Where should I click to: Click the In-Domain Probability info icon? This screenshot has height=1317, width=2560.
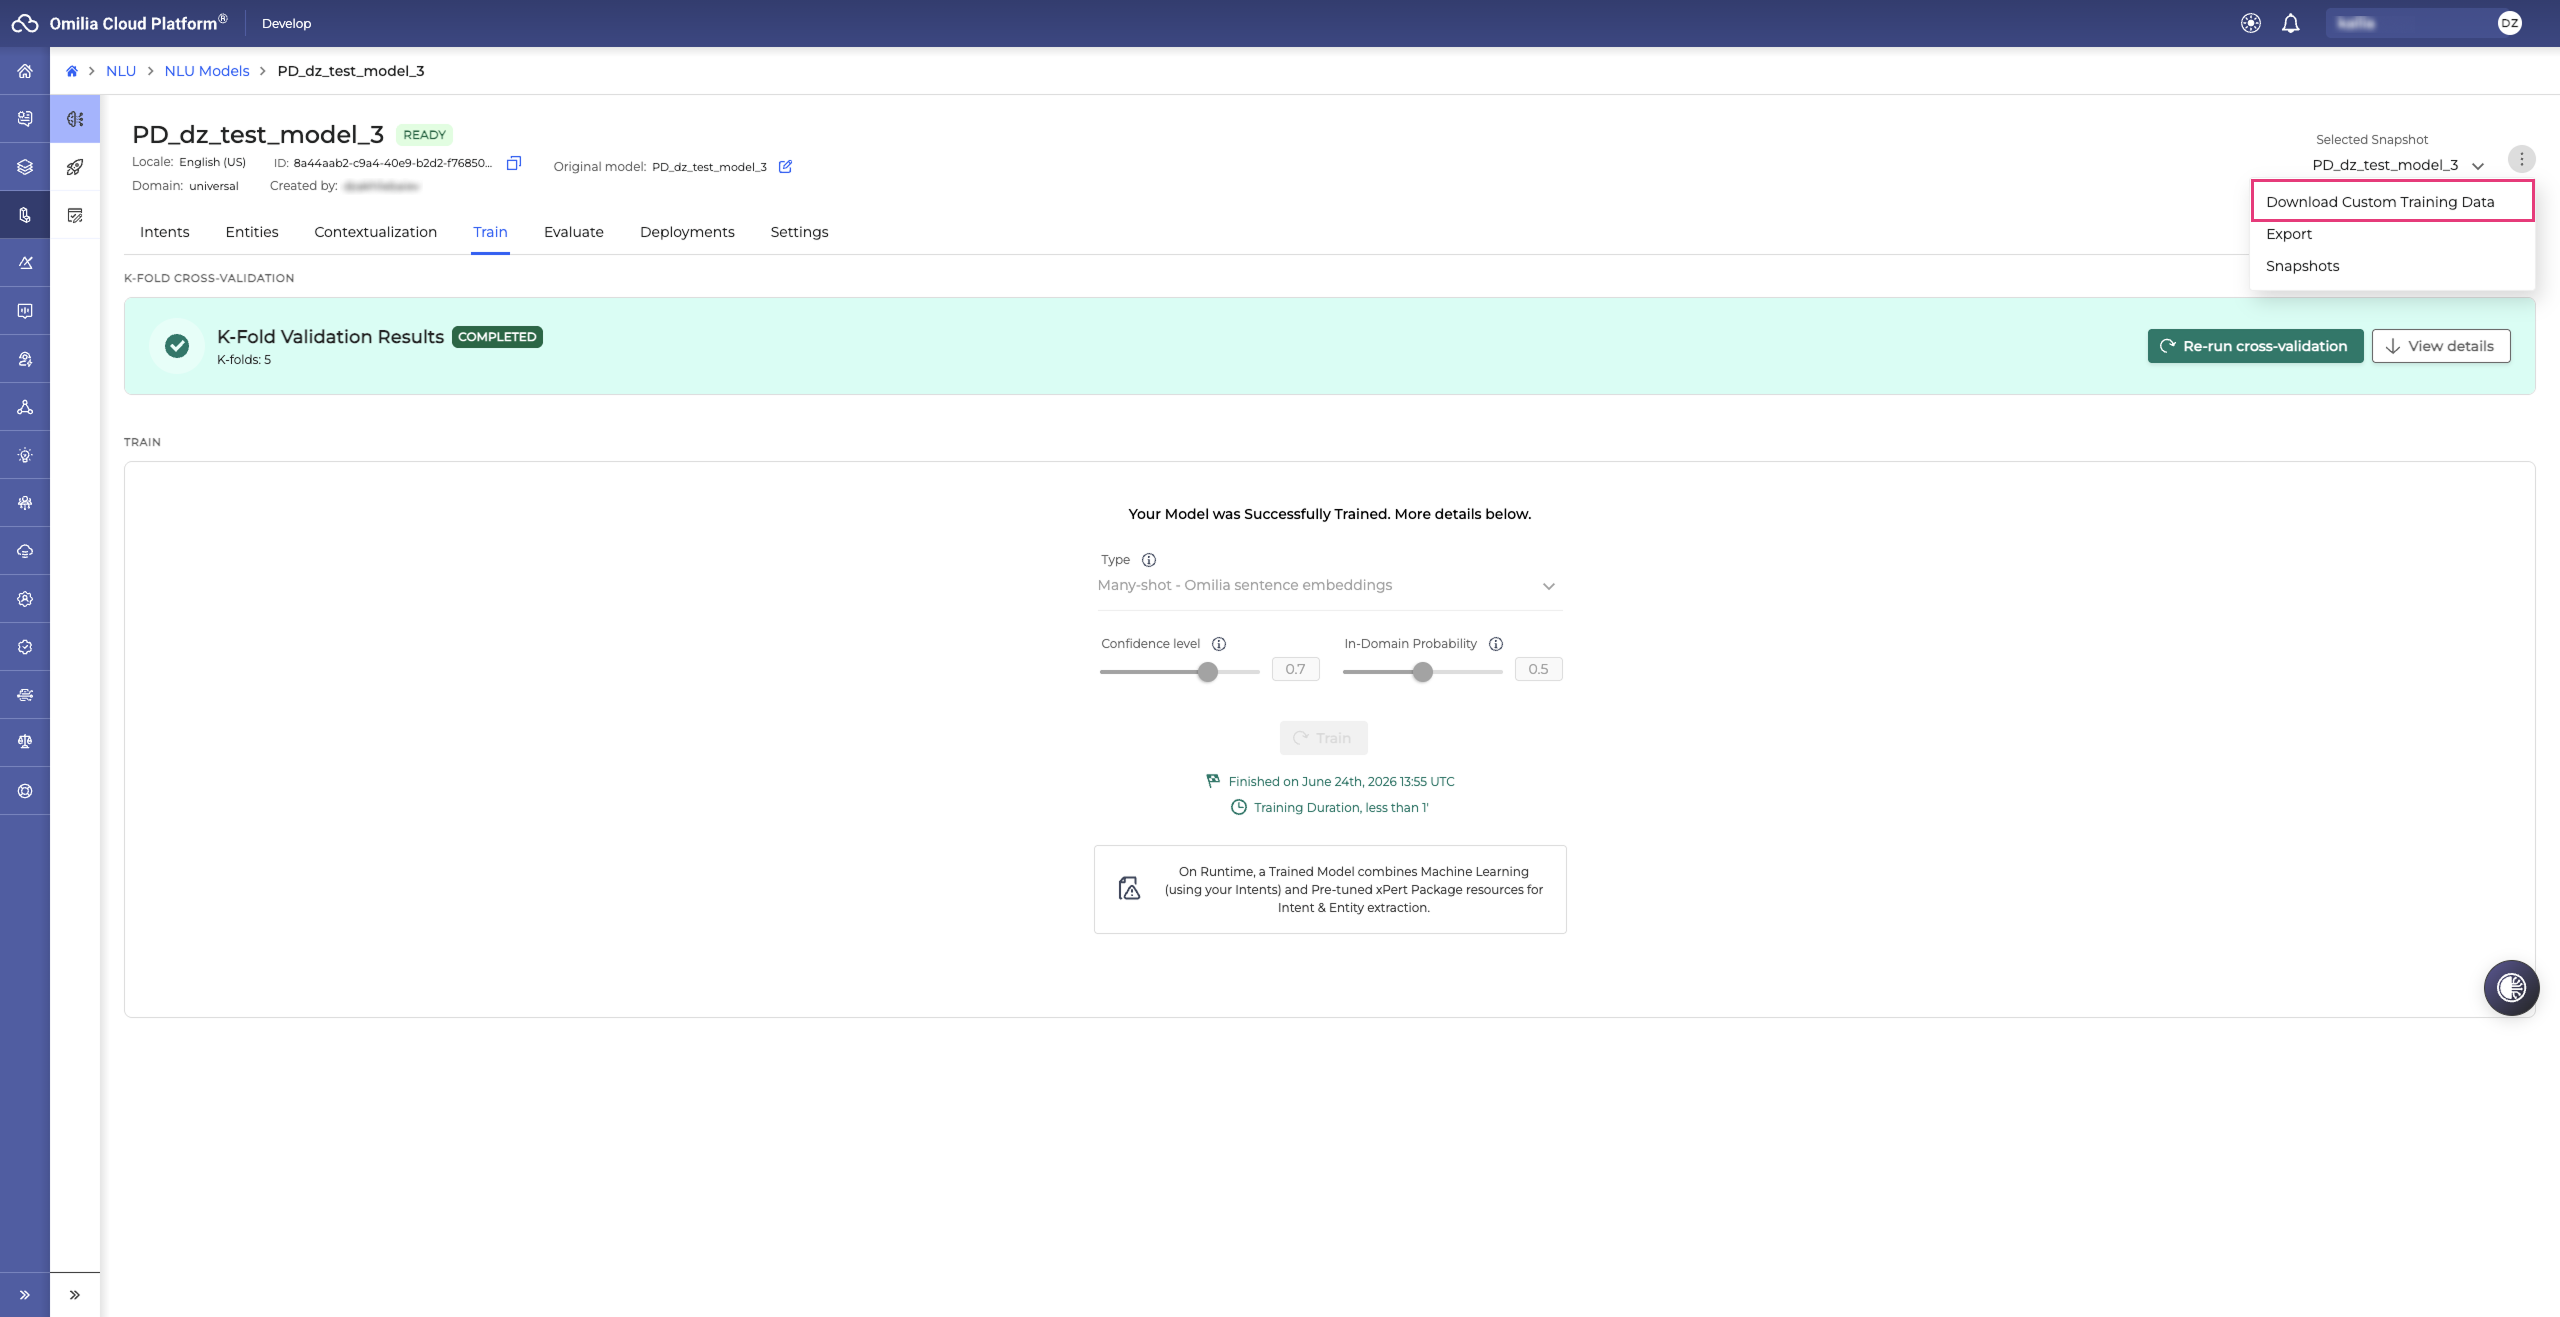[x=1496, y=644]
